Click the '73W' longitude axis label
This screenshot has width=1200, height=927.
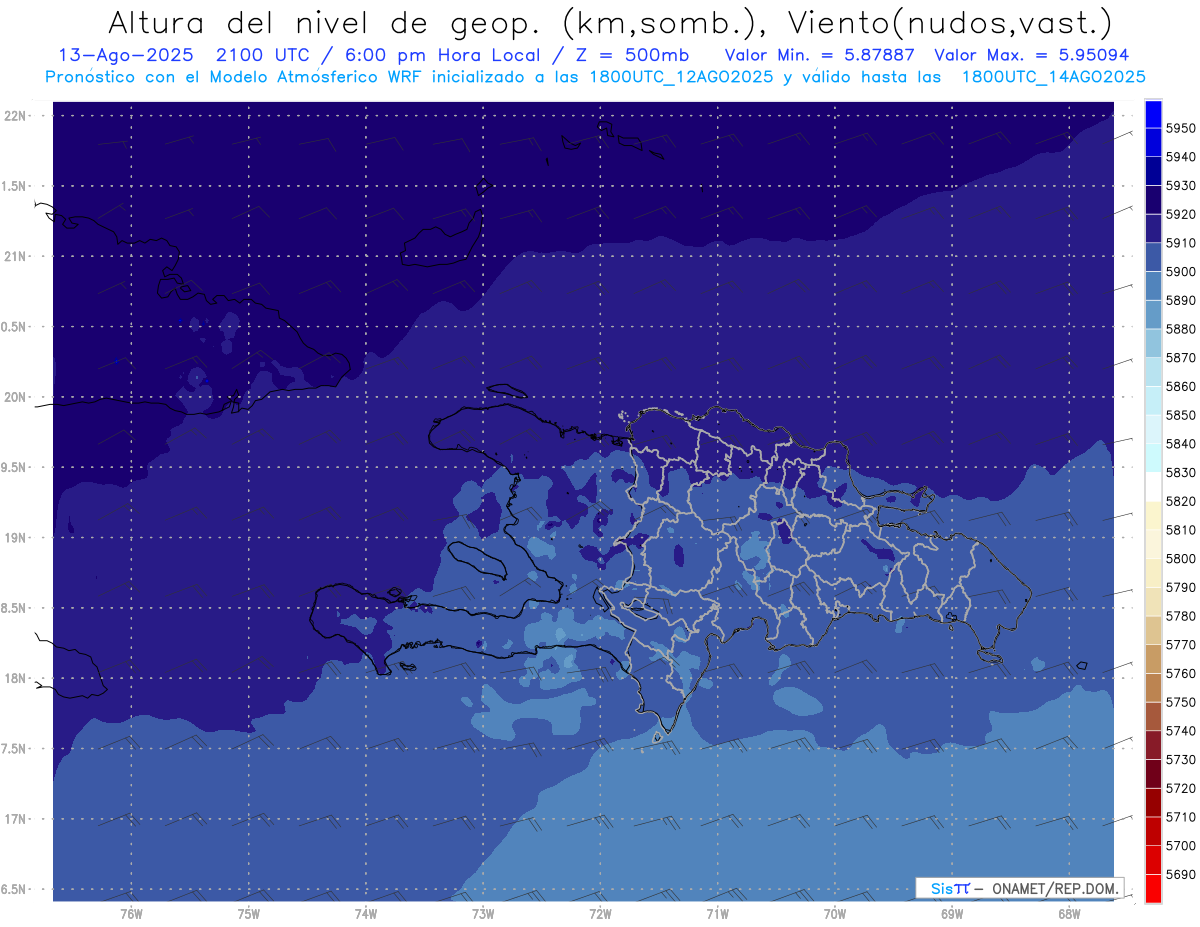pyautogui.click(x=483, y=913)
